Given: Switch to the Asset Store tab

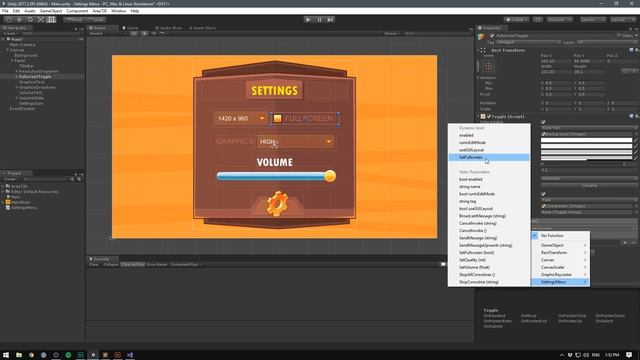Looking at the screenshot, I should 202,28.
